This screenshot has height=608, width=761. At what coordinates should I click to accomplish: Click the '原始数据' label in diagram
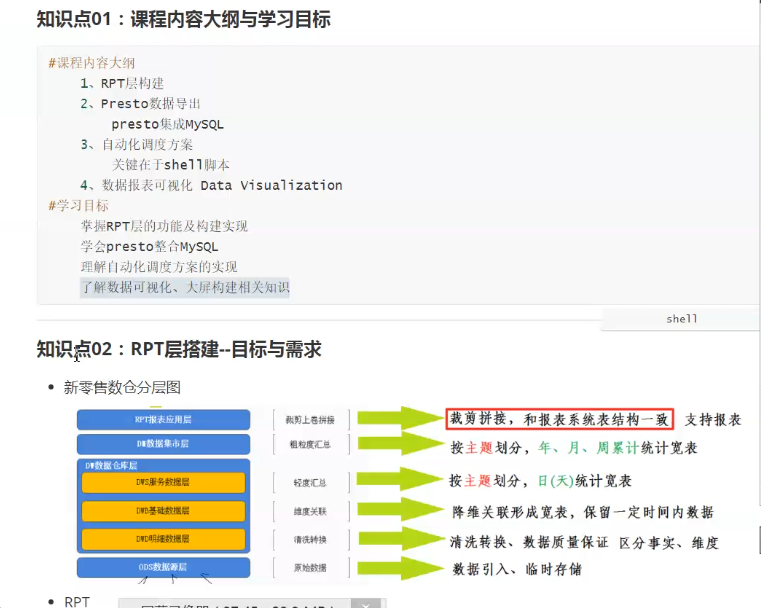tap(310, 568)
